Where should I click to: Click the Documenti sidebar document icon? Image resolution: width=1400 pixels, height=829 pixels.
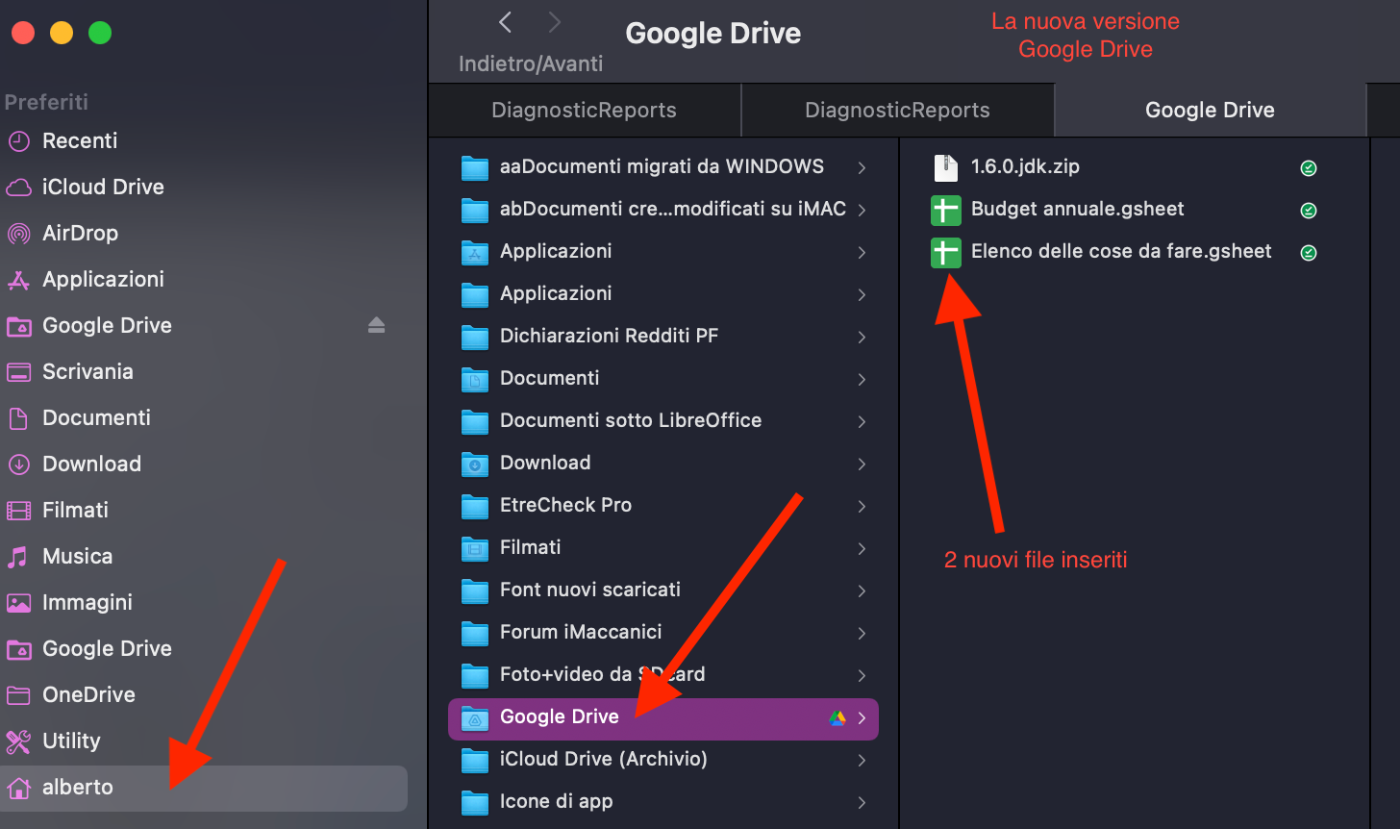pyautogui.click(x=18, y=418)
